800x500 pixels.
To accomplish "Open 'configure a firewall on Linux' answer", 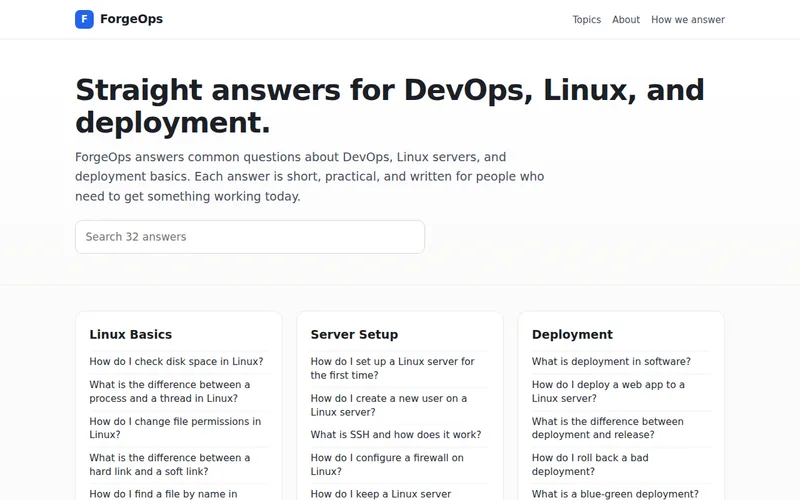I will click(387, 464).
